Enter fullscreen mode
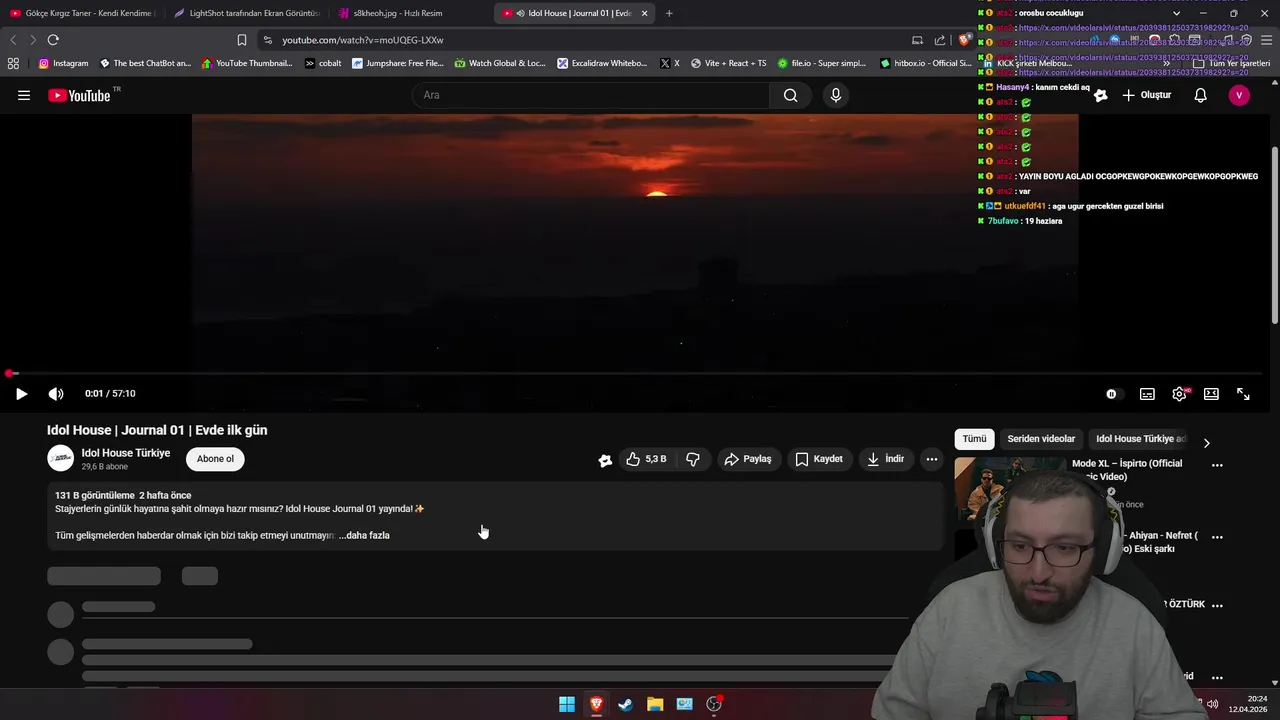 (1243, 394)
